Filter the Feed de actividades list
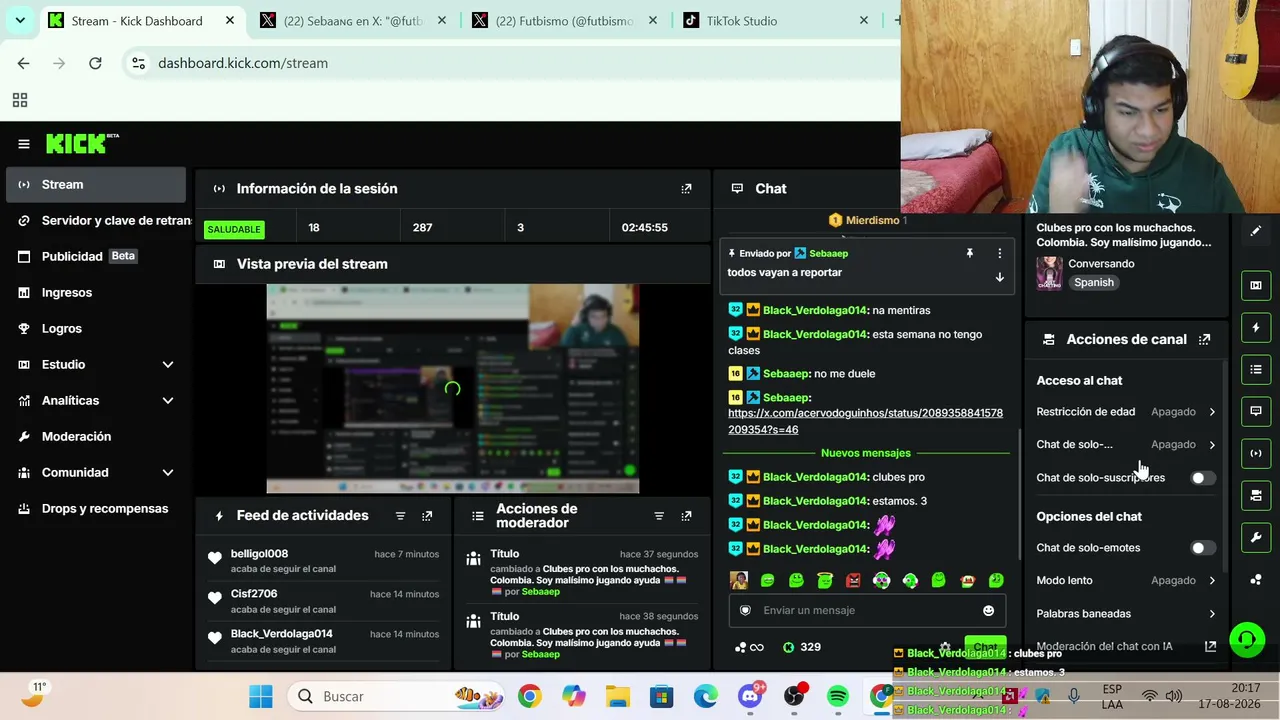Viewport: 1280px width, 720px height. (x=400, y=516)
